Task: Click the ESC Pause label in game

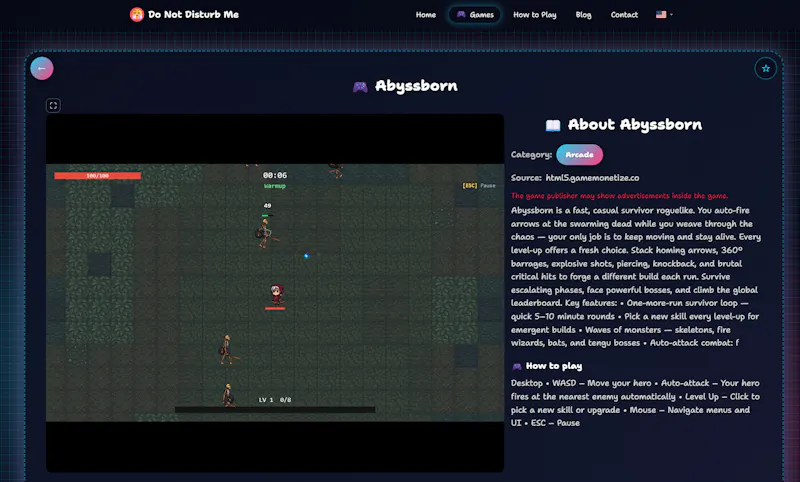Action: (479, 186)
